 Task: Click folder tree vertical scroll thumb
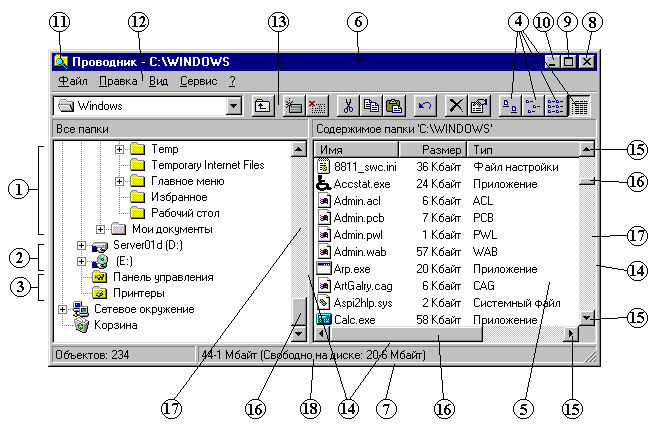[x=299, y=311]
